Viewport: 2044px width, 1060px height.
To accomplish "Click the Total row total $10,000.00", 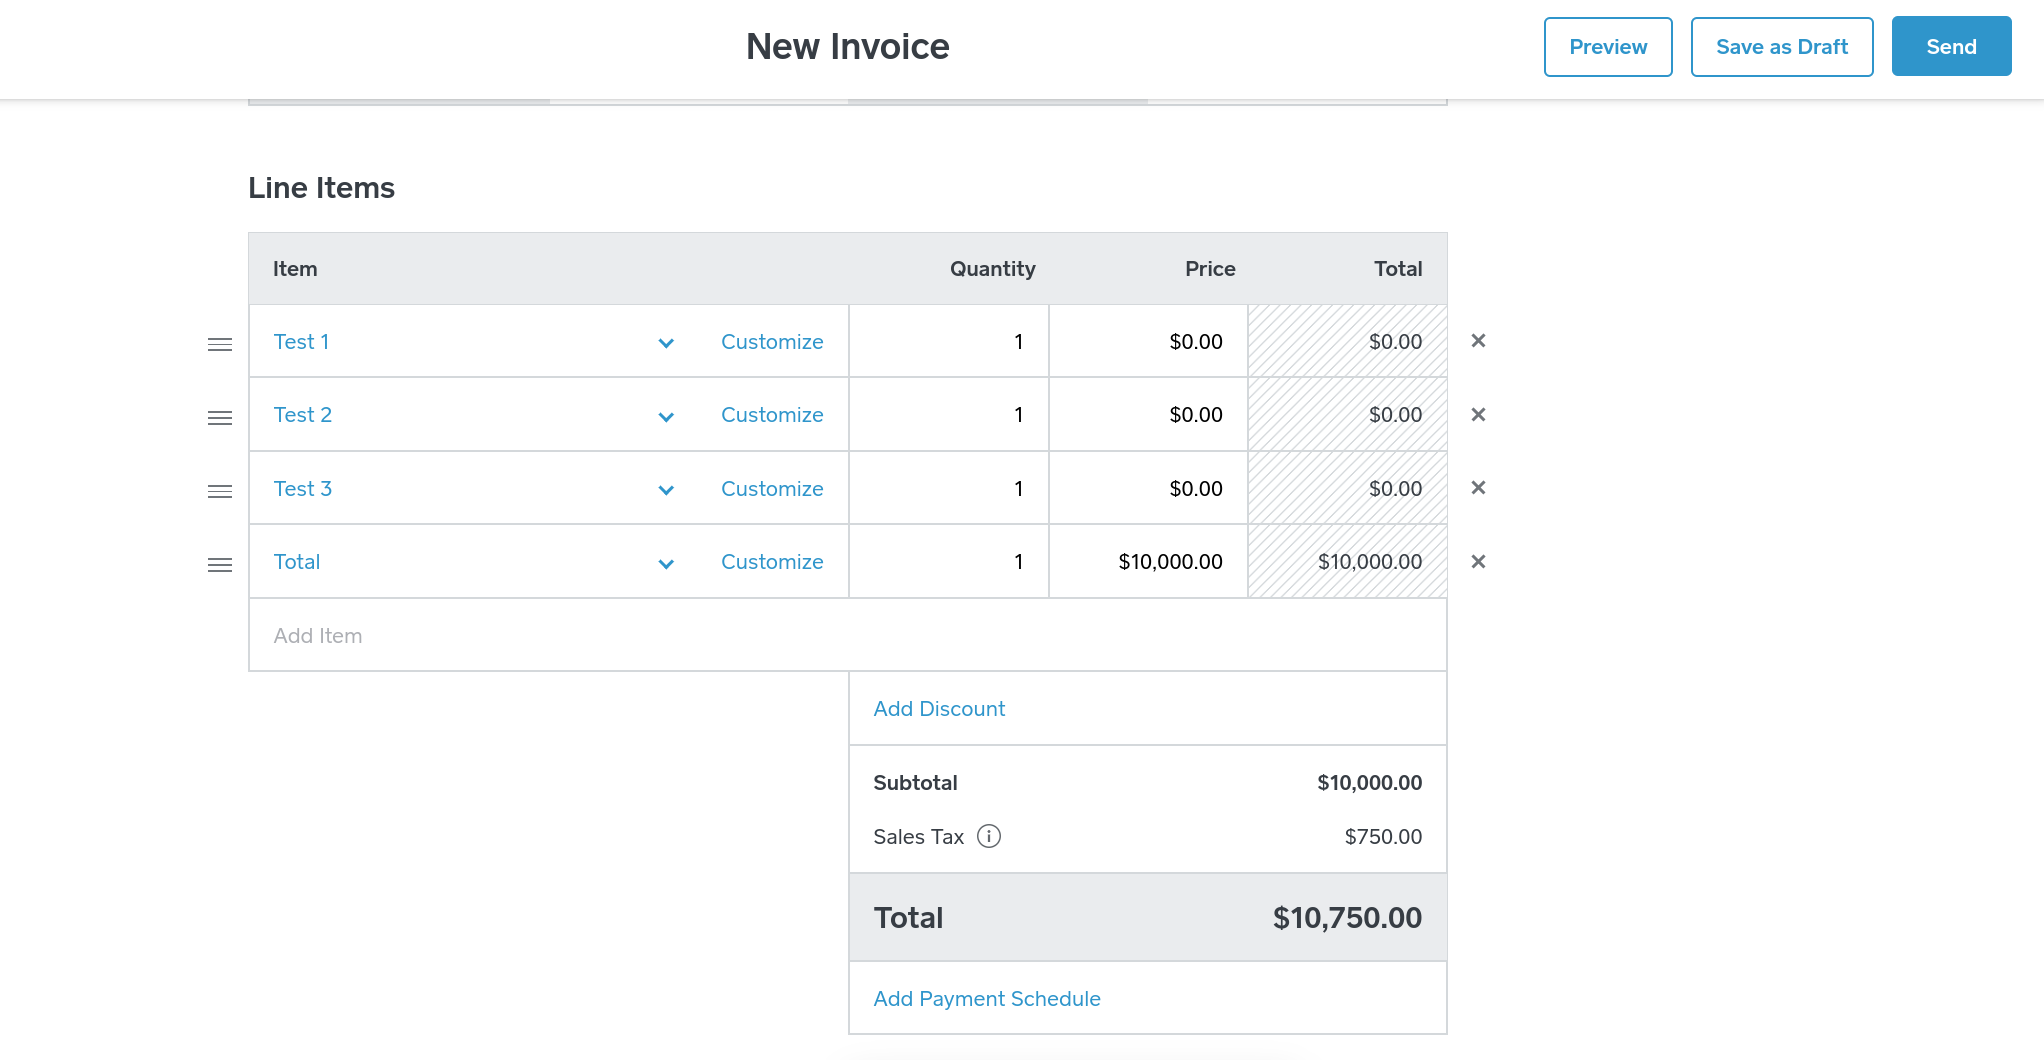I will pos(1369,562).
